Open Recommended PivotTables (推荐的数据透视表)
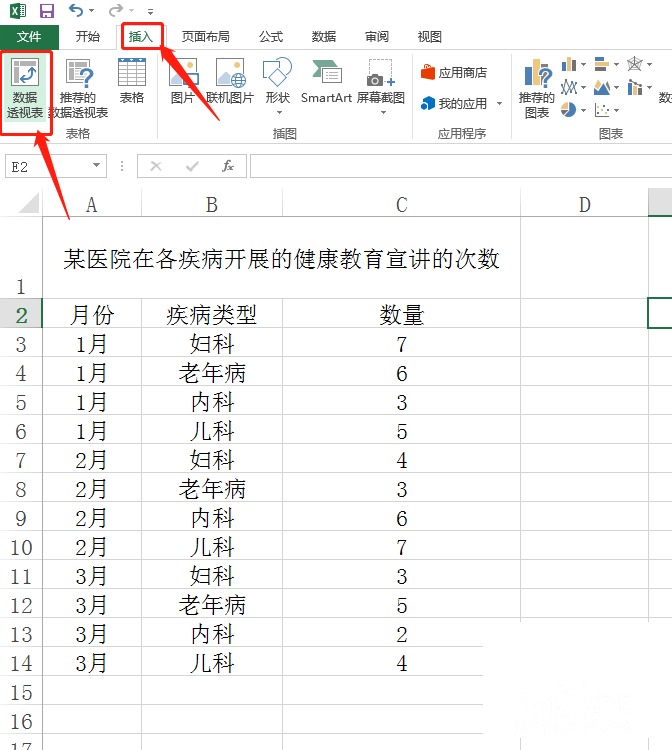The image size is (672, 750). point(78,89)
